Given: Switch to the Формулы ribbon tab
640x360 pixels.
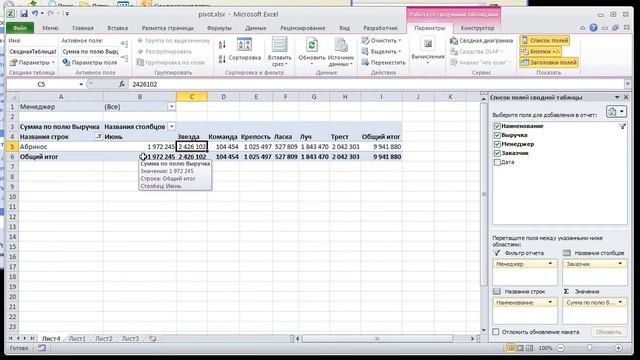Looking at the screenshot, I should coord(219,28).
